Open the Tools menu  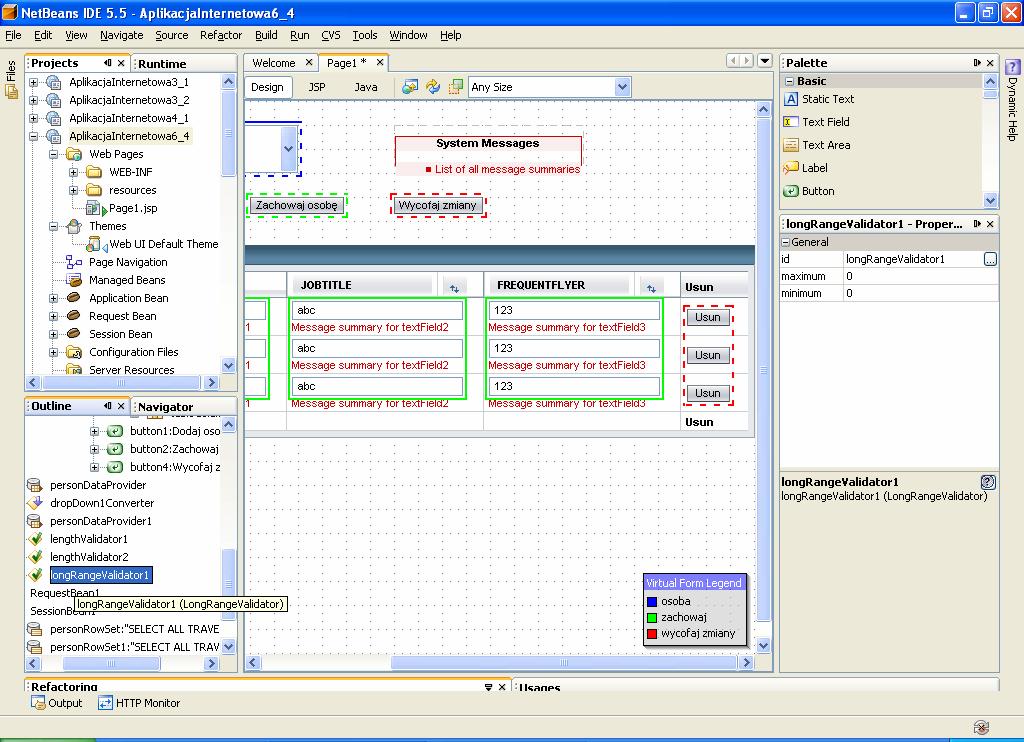tap(364, 35)
